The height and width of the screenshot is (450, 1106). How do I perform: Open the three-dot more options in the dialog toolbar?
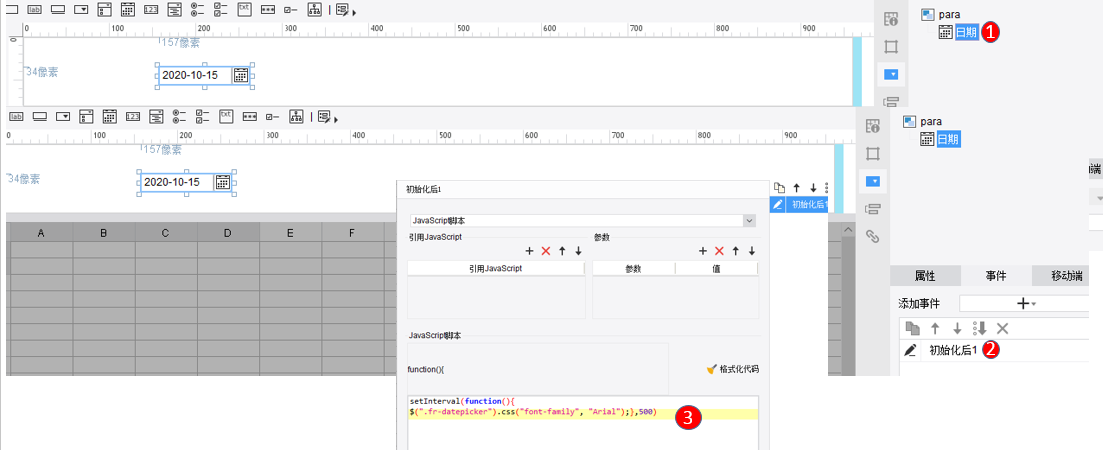[826, 188]
